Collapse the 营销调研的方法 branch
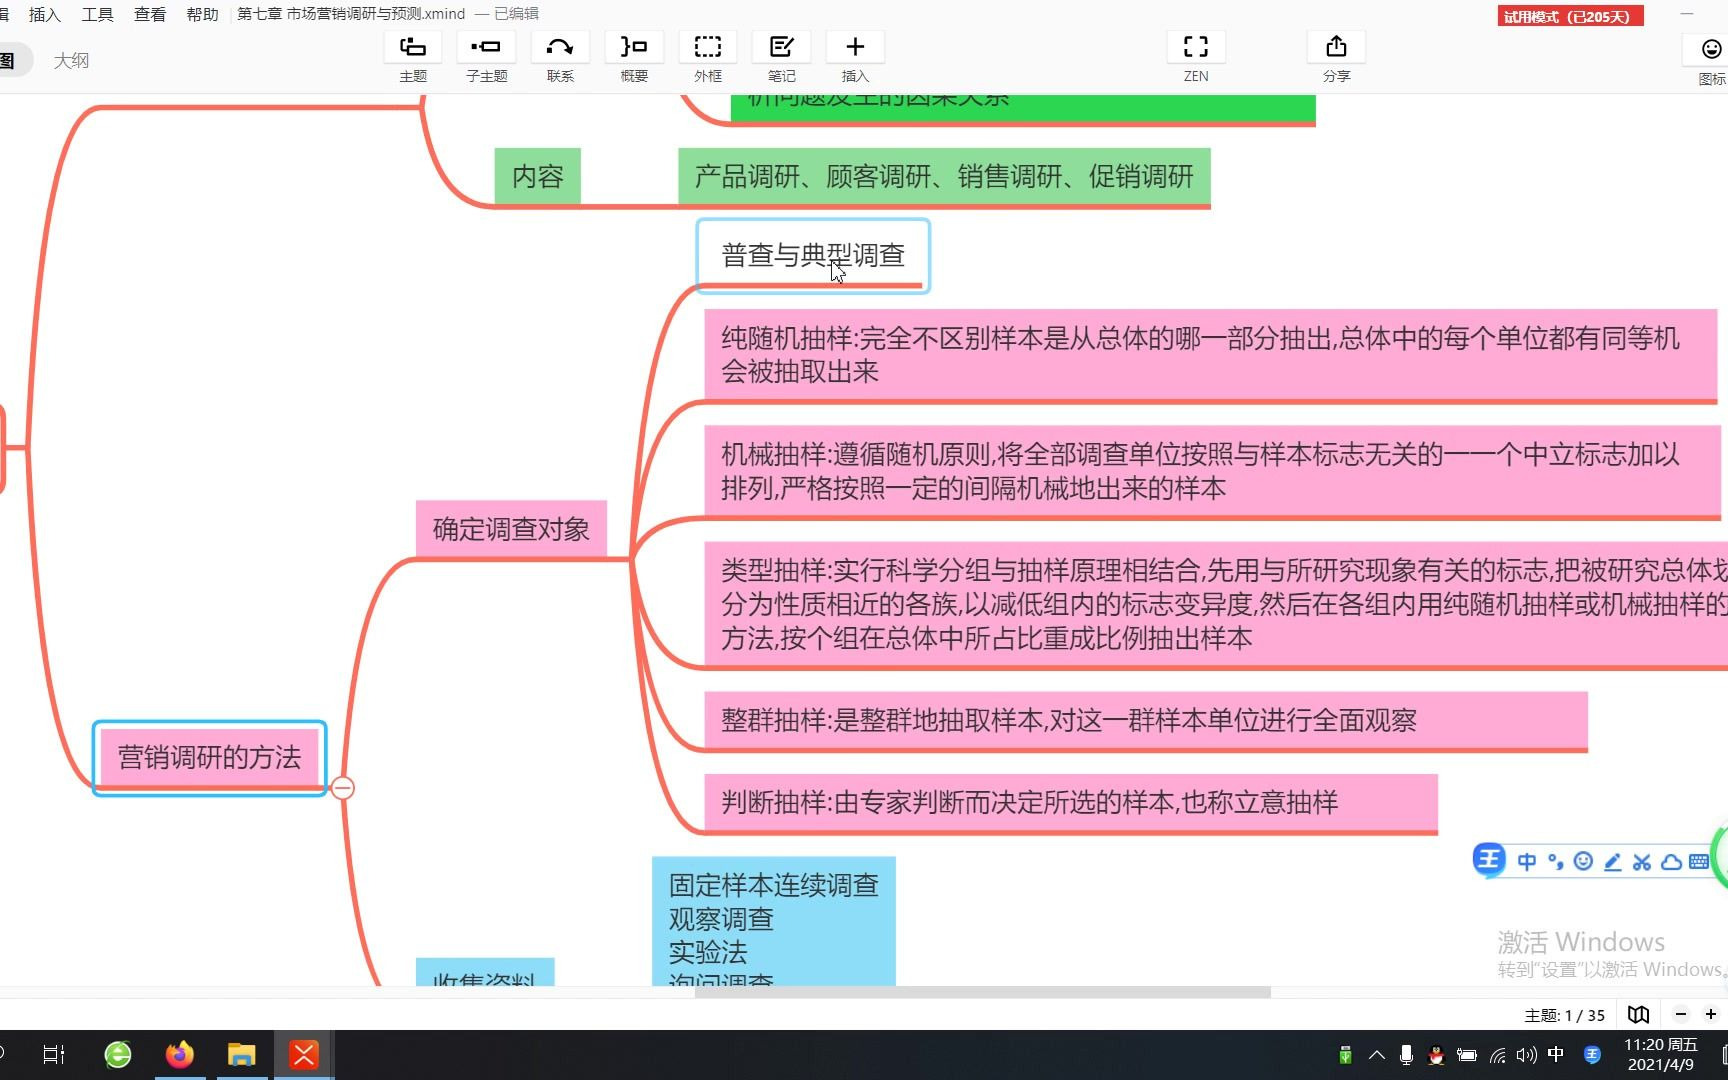 [342, 788]
